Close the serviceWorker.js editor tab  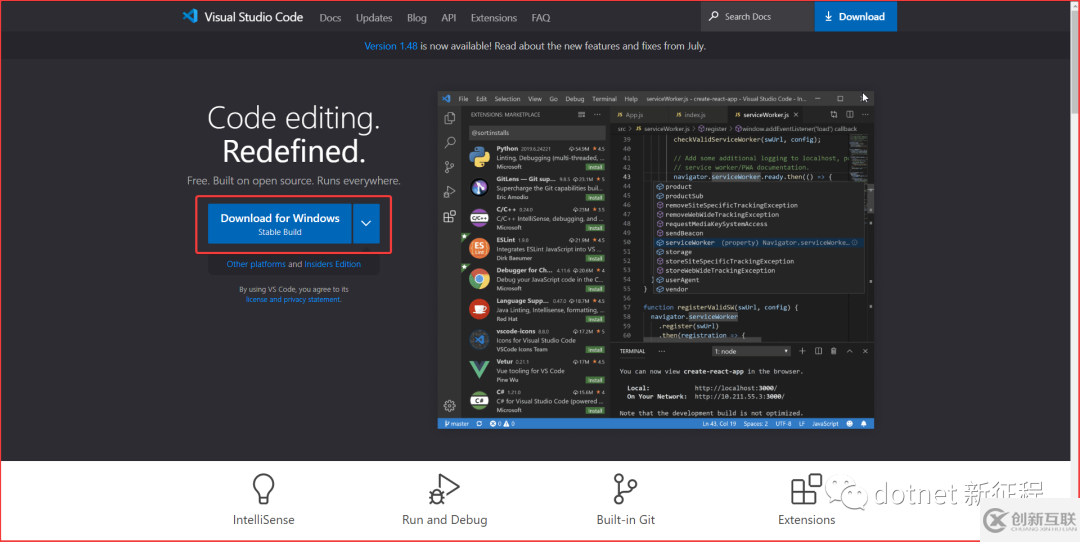tap(796, 115)
